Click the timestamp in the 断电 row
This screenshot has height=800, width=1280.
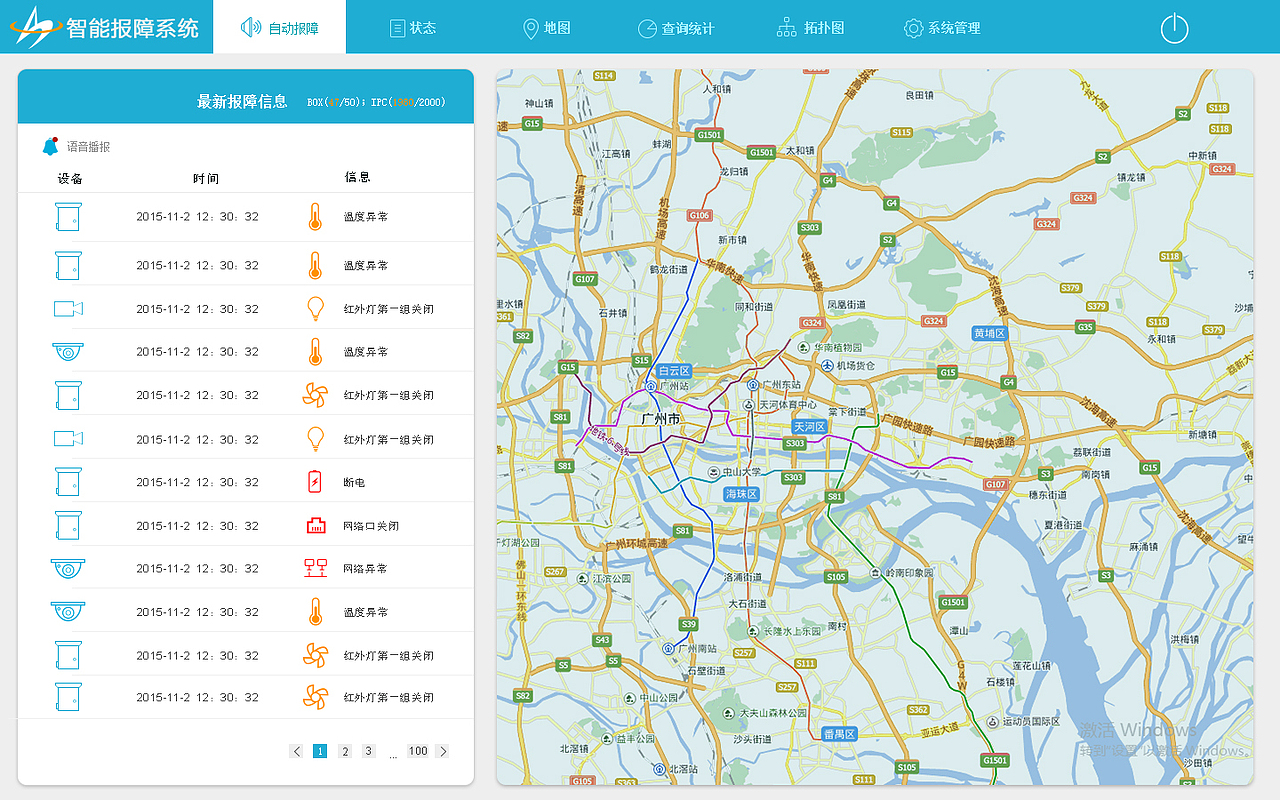coord(197,483)
